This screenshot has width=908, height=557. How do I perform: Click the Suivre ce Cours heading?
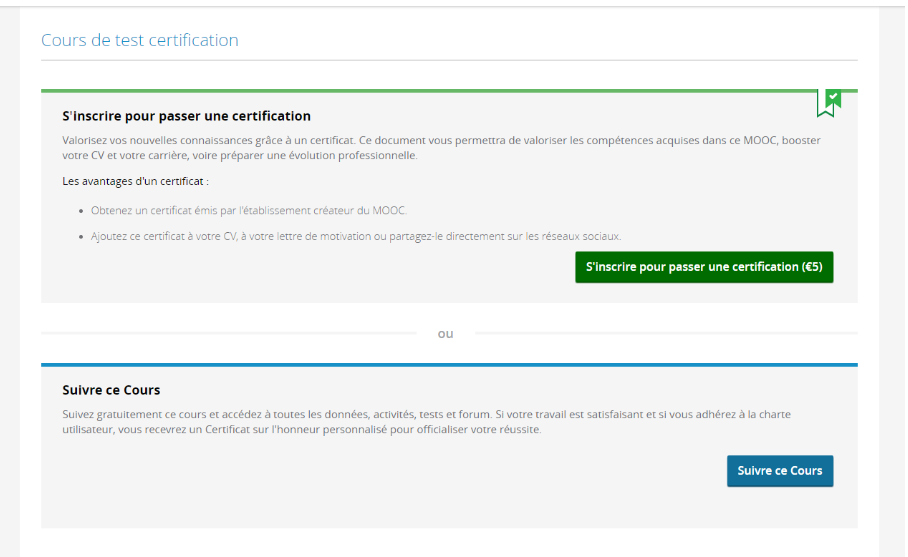[x=111, y=390]
